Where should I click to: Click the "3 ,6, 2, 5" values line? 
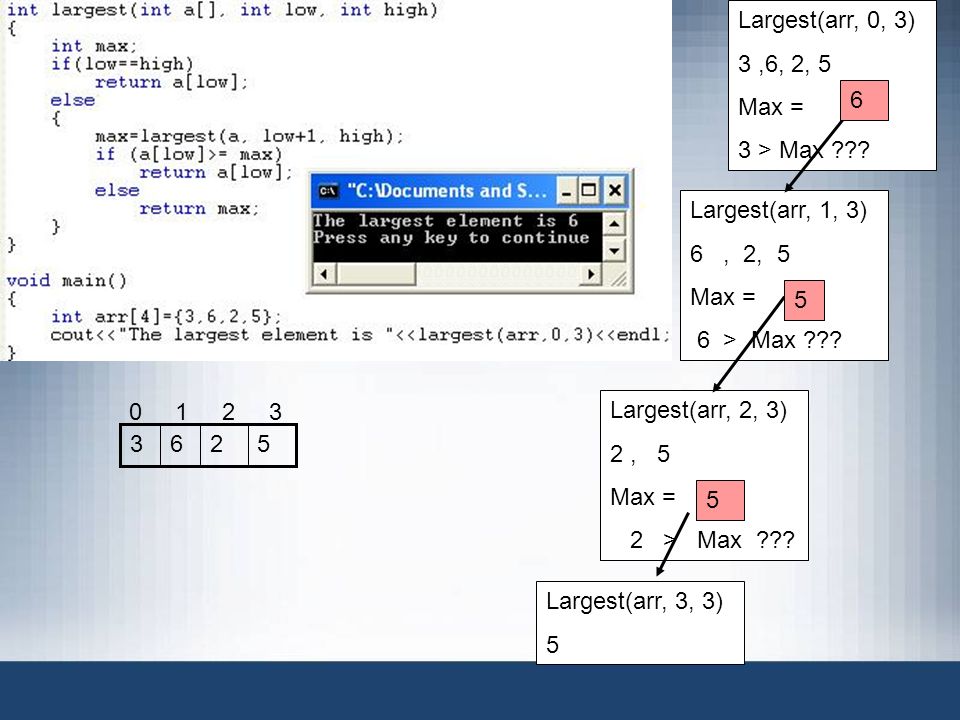tap(784, 64)
